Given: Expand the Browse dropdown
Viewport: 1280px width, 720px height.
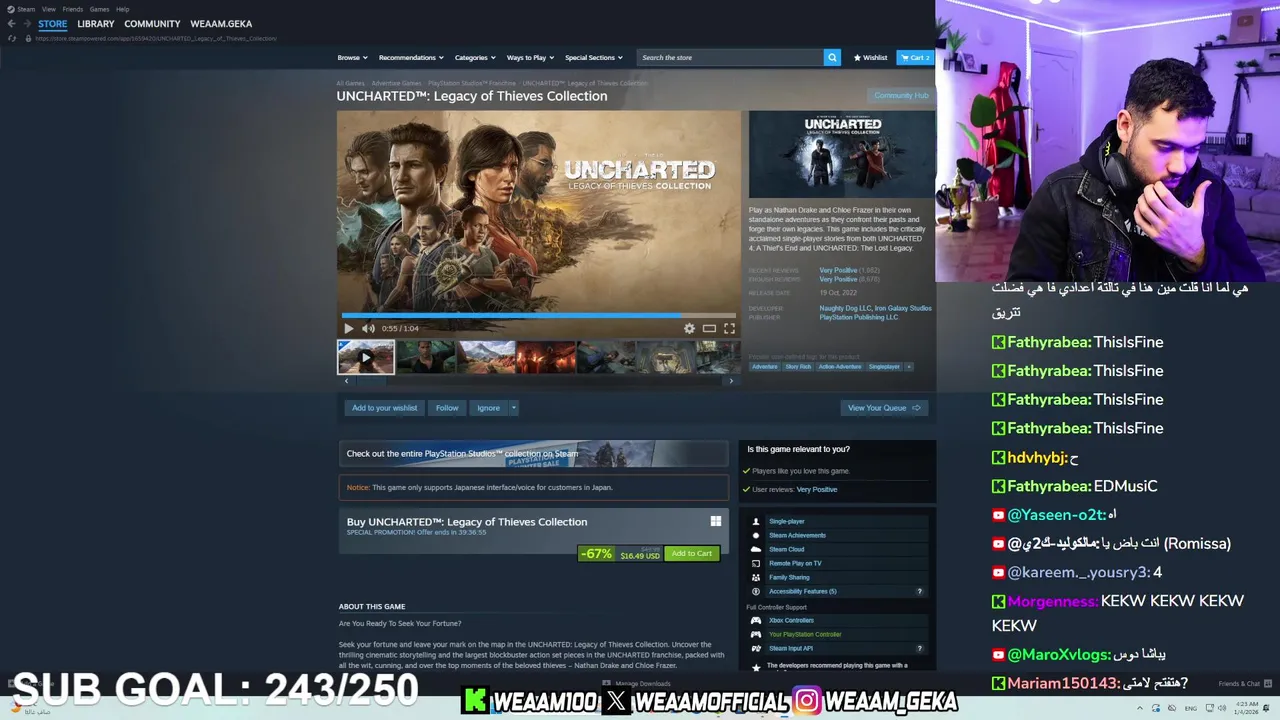Looking at the screenshot, I should [x=352, y=57].
